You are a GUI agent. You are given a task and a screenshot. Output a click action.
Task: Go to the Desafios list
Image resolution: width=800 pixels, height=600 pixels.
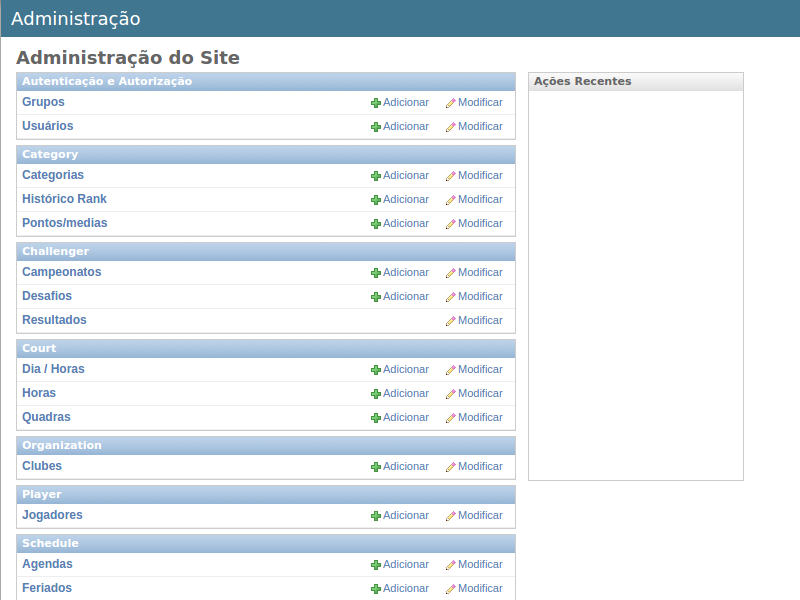coord(47,296)
